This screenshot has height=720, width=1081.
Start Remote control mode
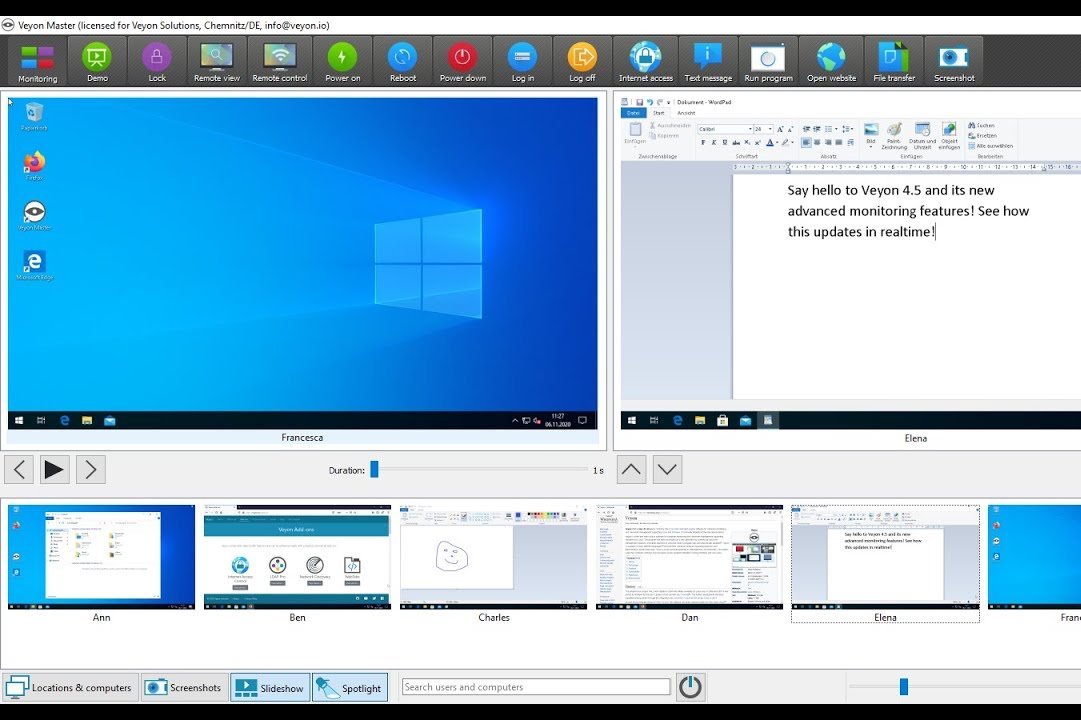click(x=279, y=61)
